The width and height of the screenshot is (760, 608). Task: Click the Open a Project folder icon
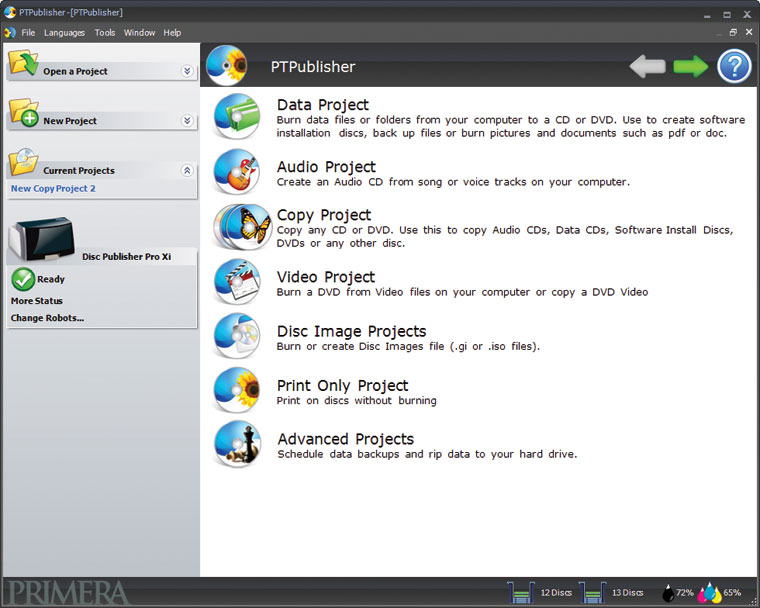click(x=23, y=62)
